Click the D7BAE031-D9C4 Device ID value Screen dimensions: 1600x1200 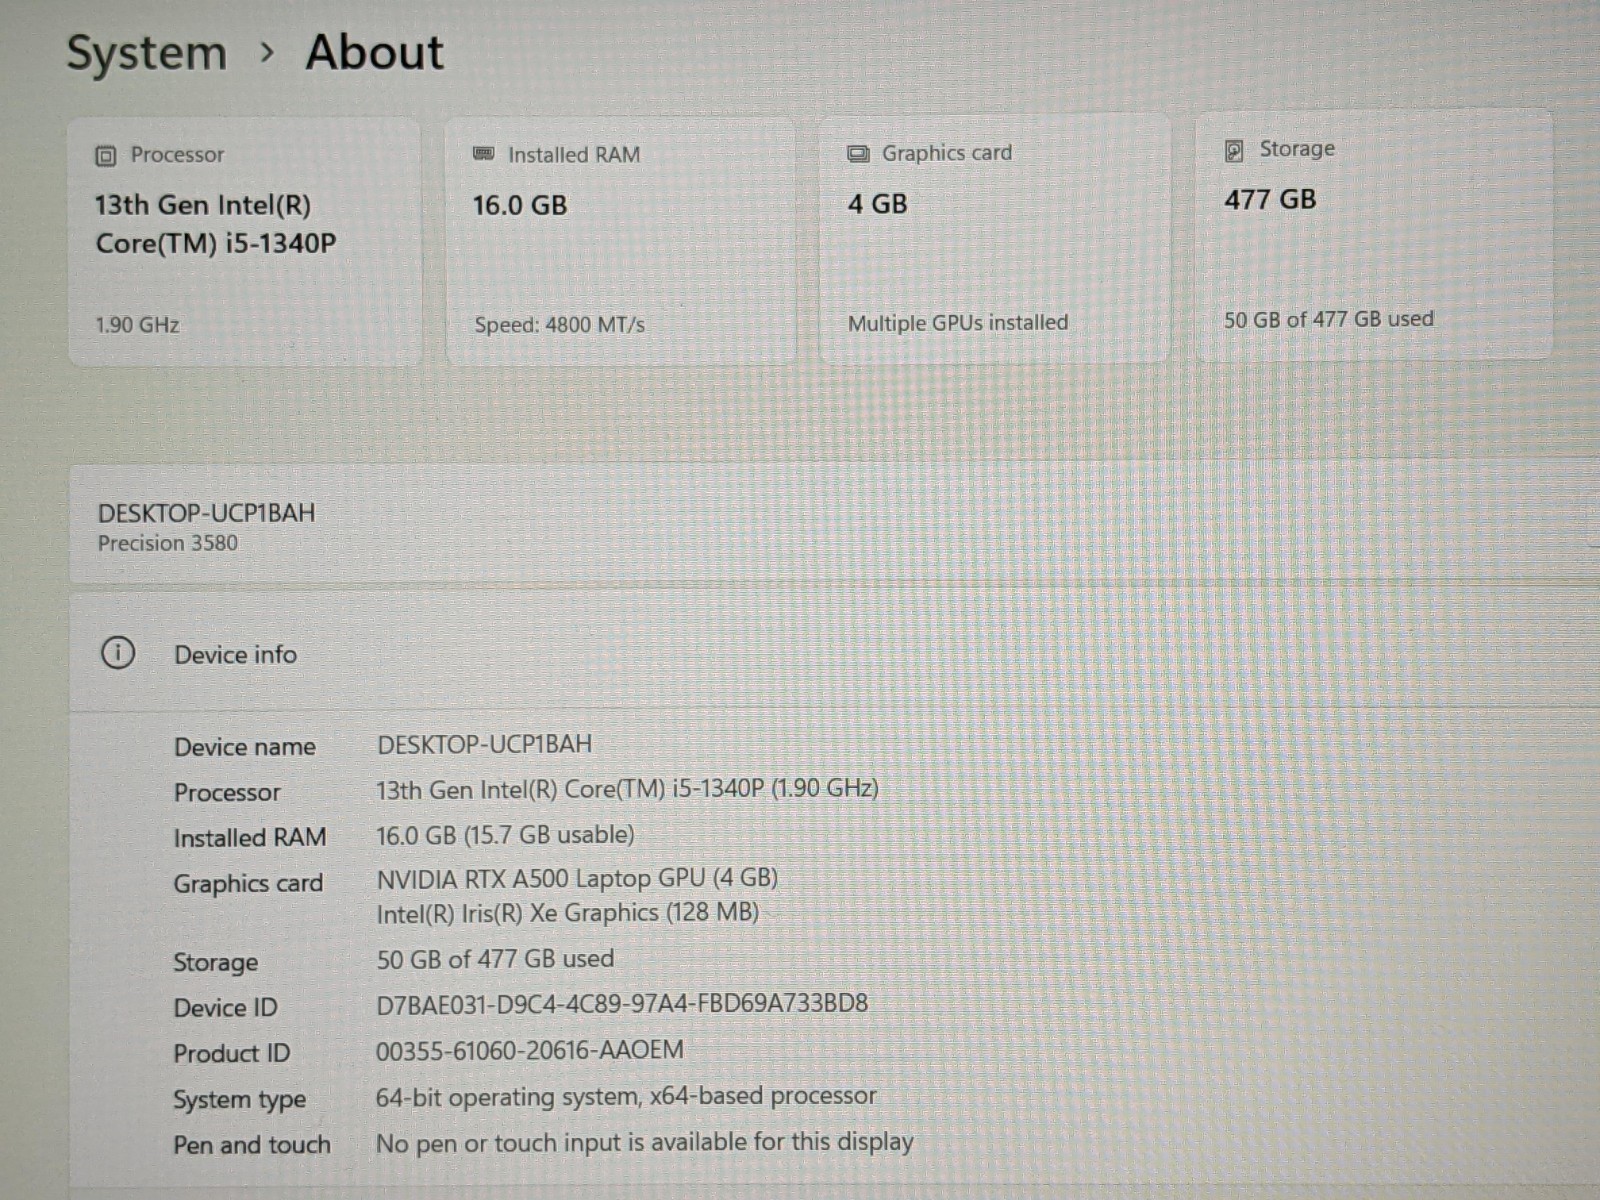[622, 1004]
